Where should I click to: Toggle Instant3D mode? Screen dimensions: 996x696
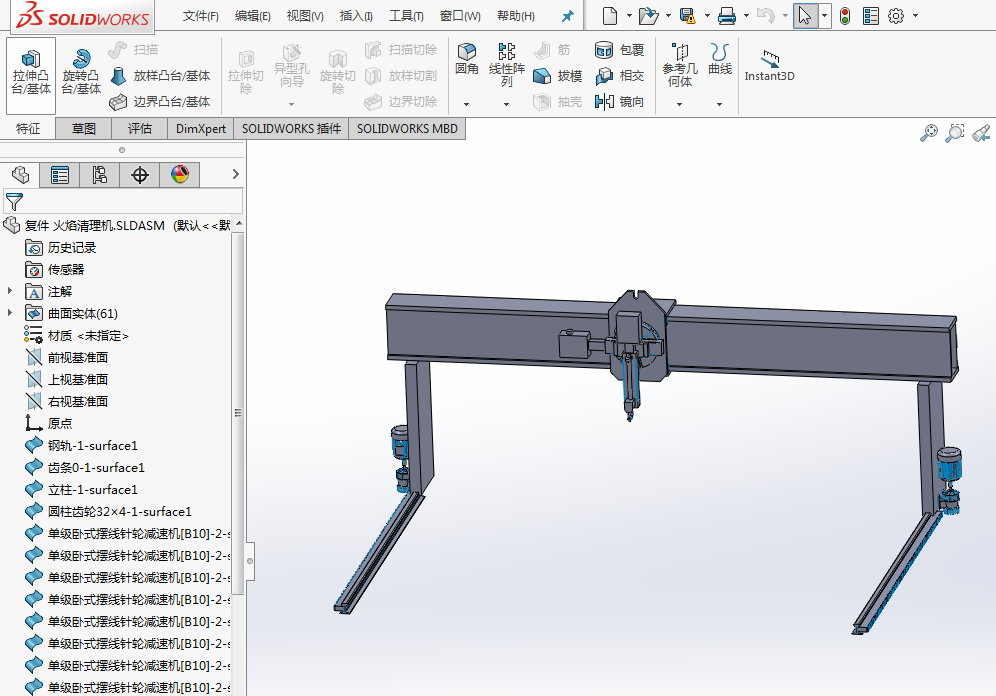769,66
